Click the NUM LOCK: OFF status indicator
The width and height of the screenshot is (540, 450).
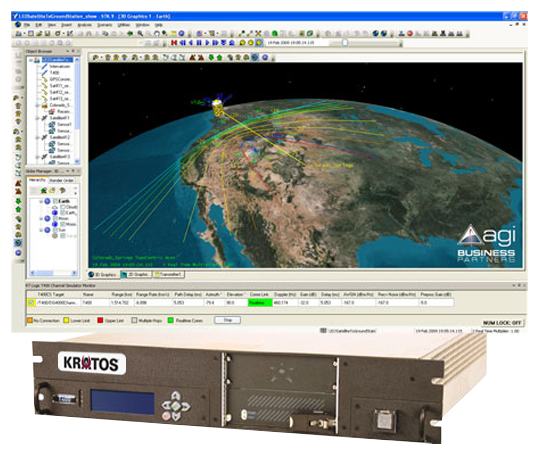tap(502, 323)
